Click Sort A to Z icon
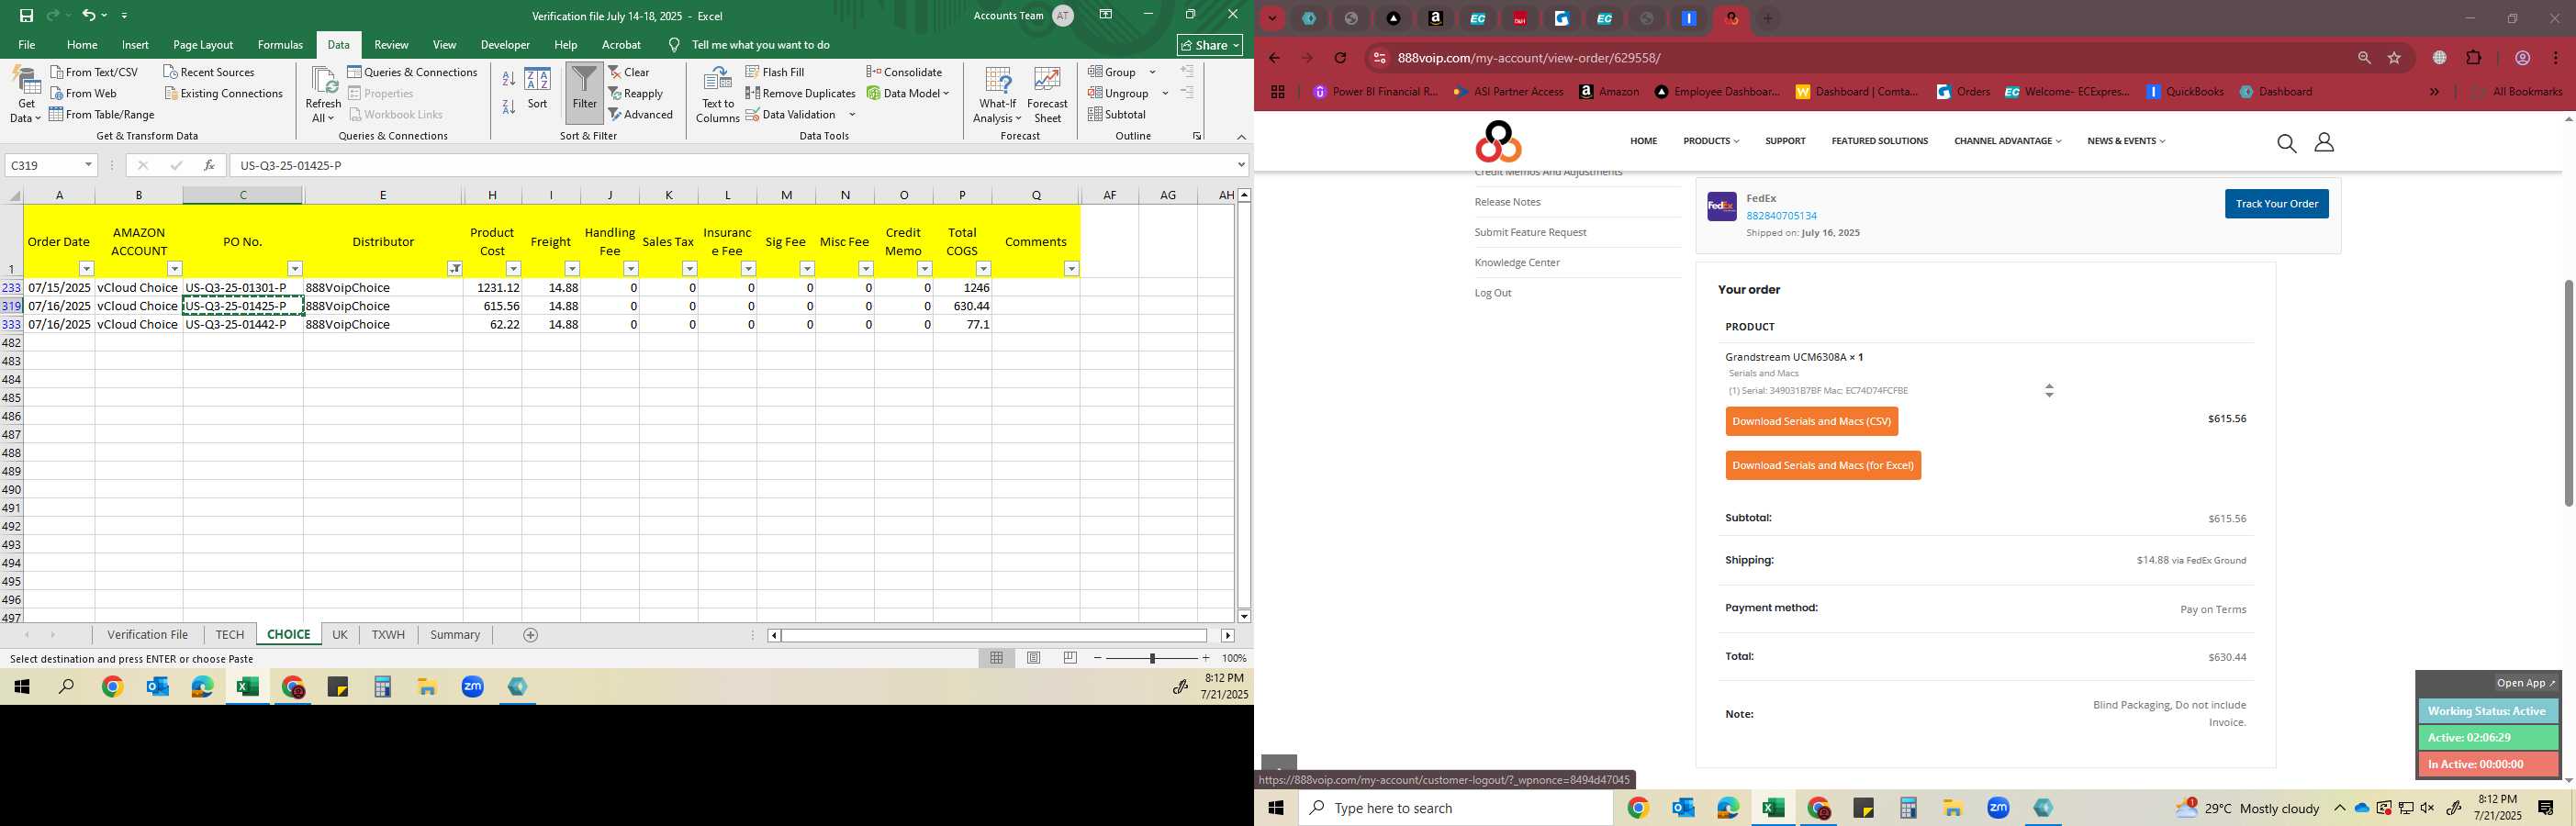The width and height of the screenshot is (2576, 826). (508, 78)
